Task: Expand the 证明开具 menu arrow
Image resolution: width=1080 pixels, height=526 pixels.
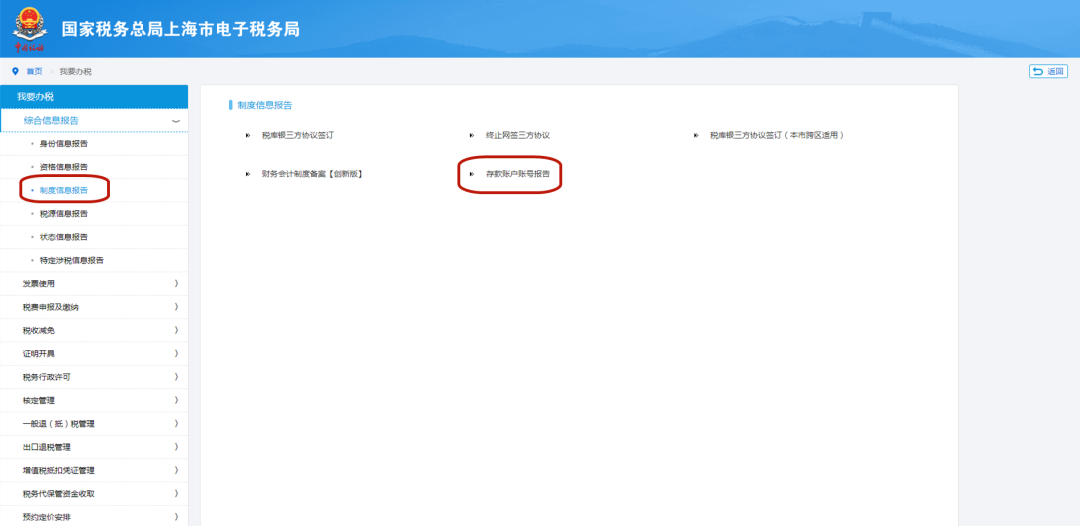Action: point(176,354)
